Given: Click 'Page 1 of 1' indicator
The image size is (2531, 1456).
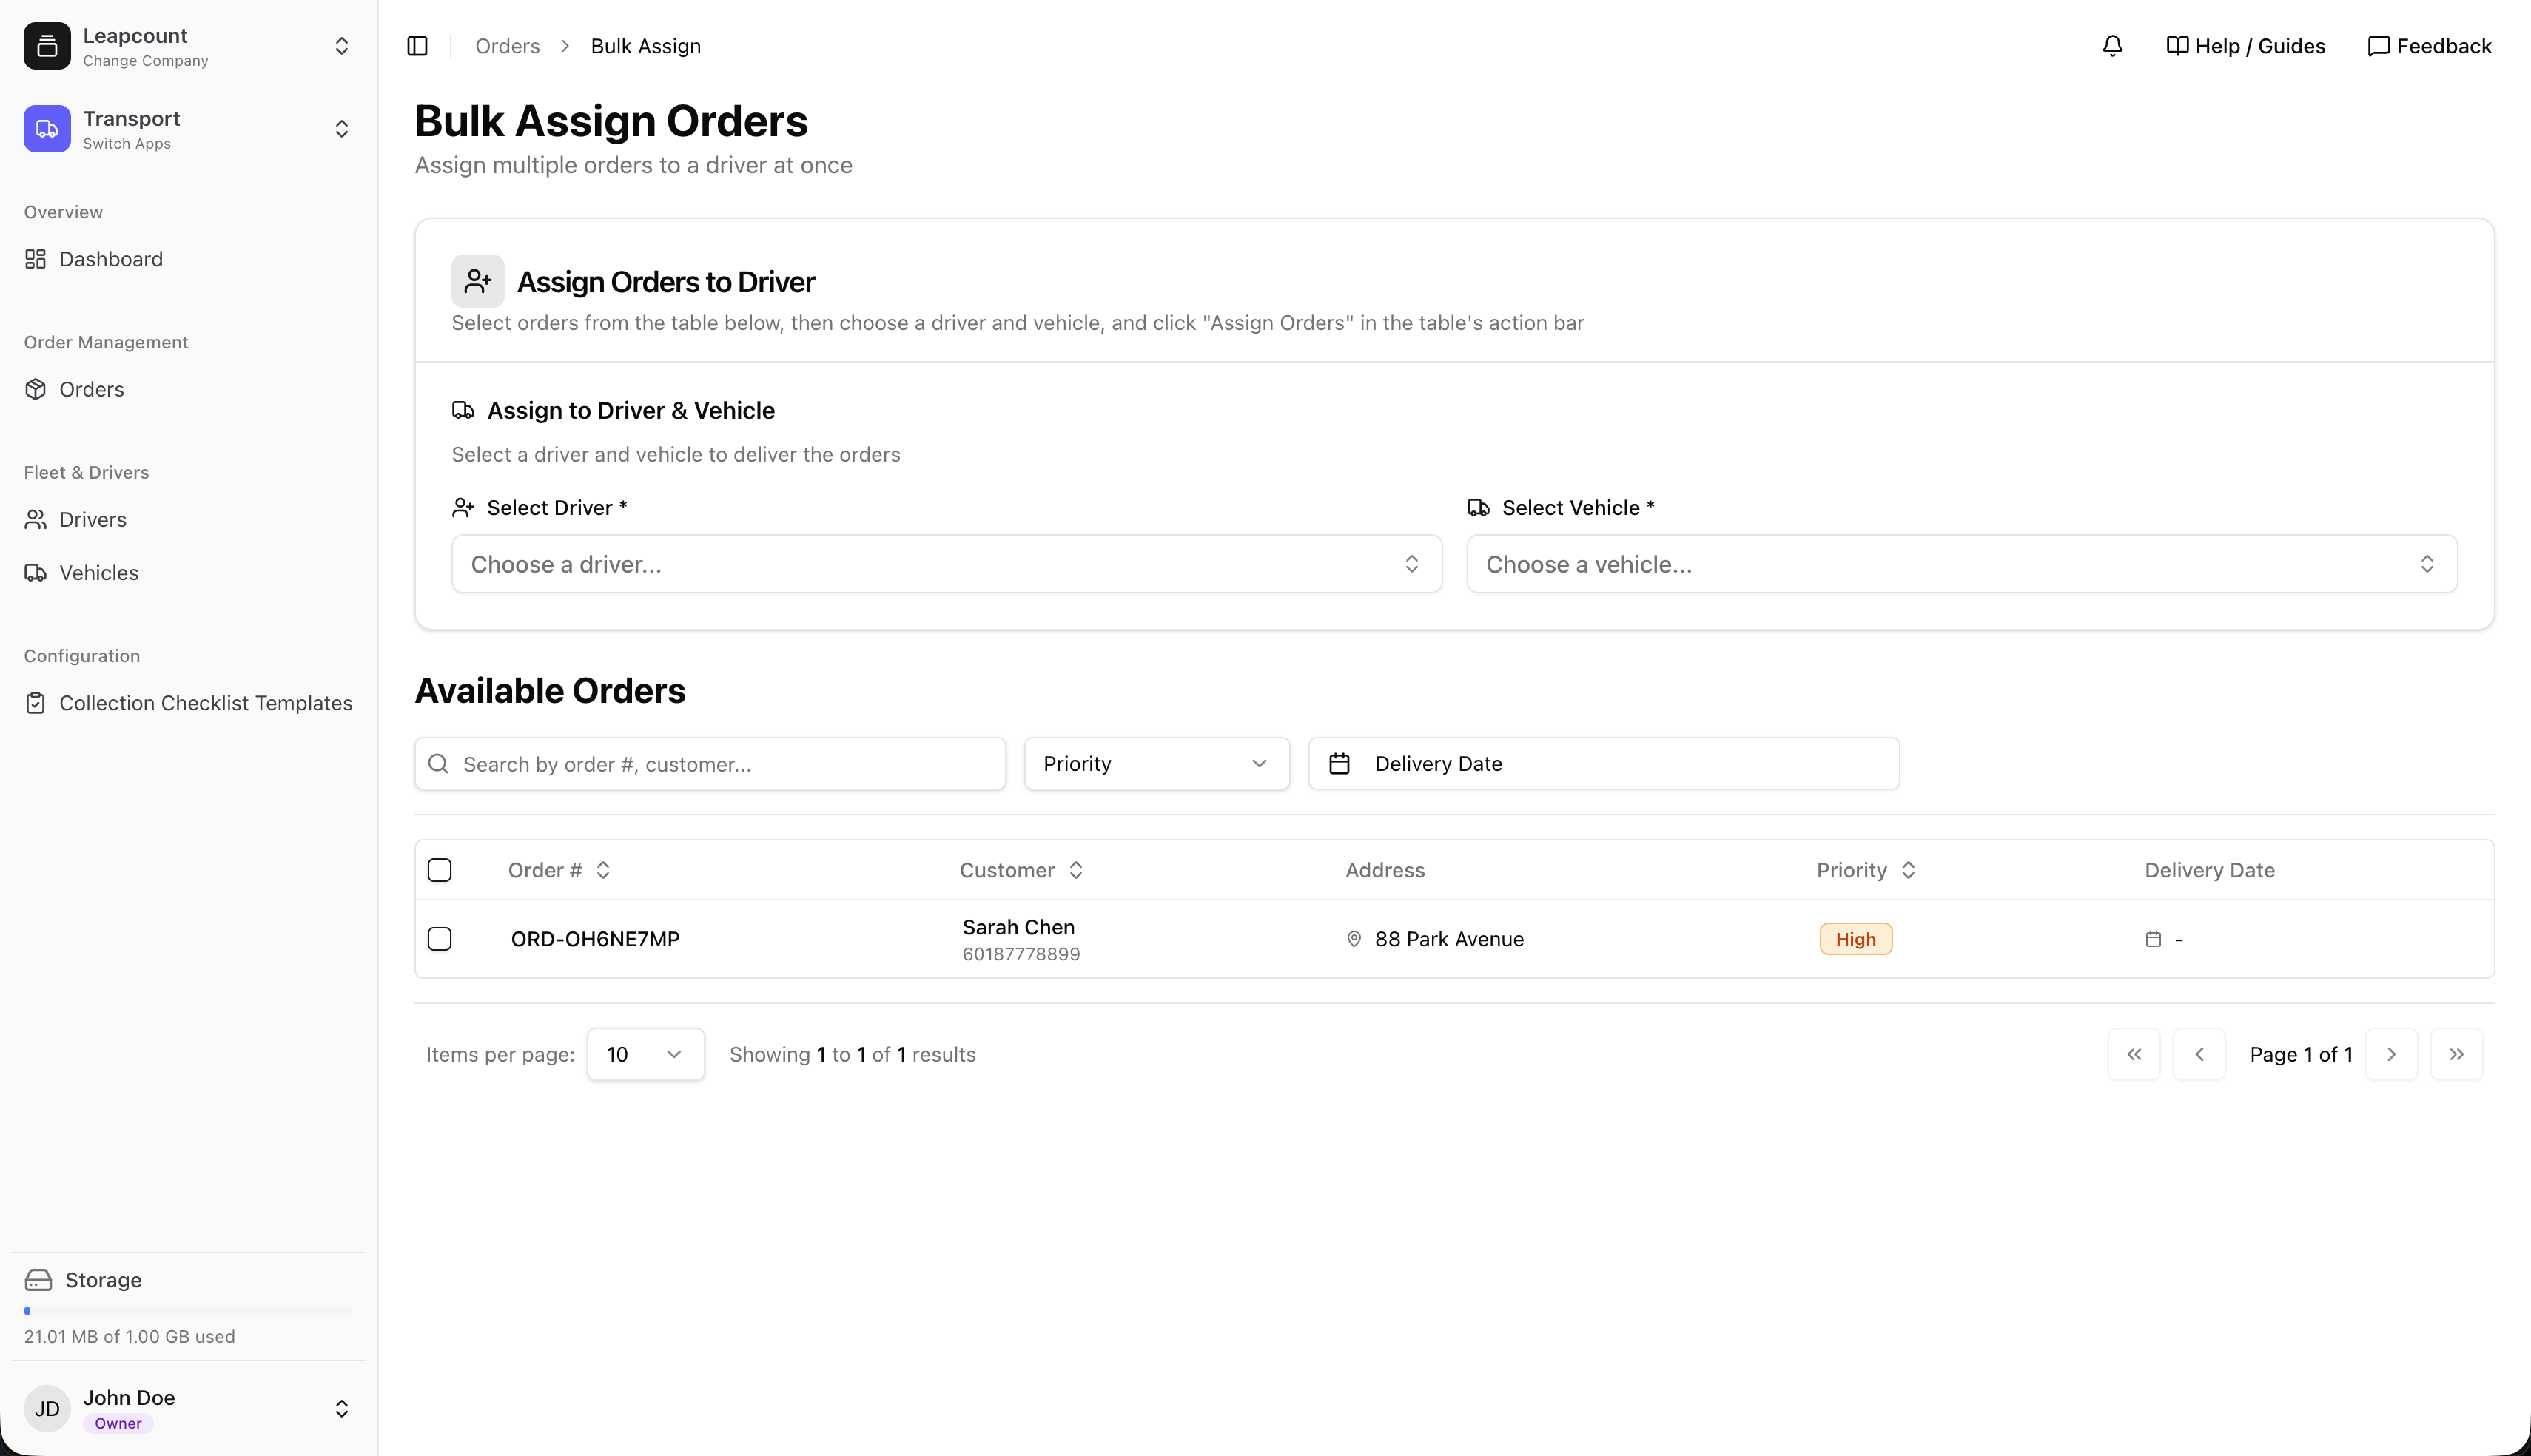Looking at the screenshot, I should click(x=2301, y=1054).
